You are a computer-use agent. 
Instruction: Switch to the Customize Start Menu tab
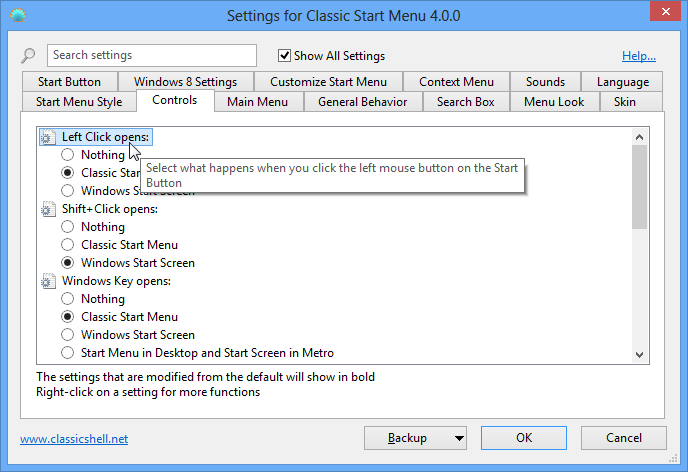point(328,82)
